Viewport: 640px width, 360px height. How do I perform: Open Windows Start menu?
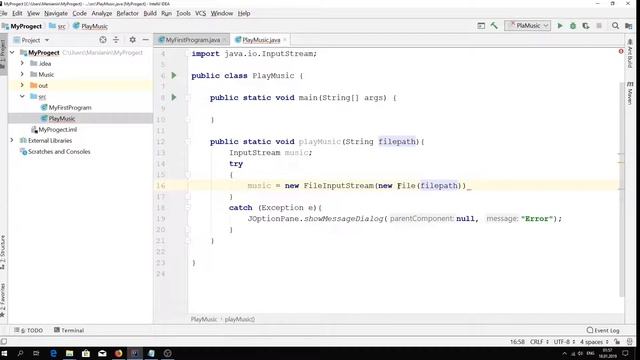(x=4, y=353)
